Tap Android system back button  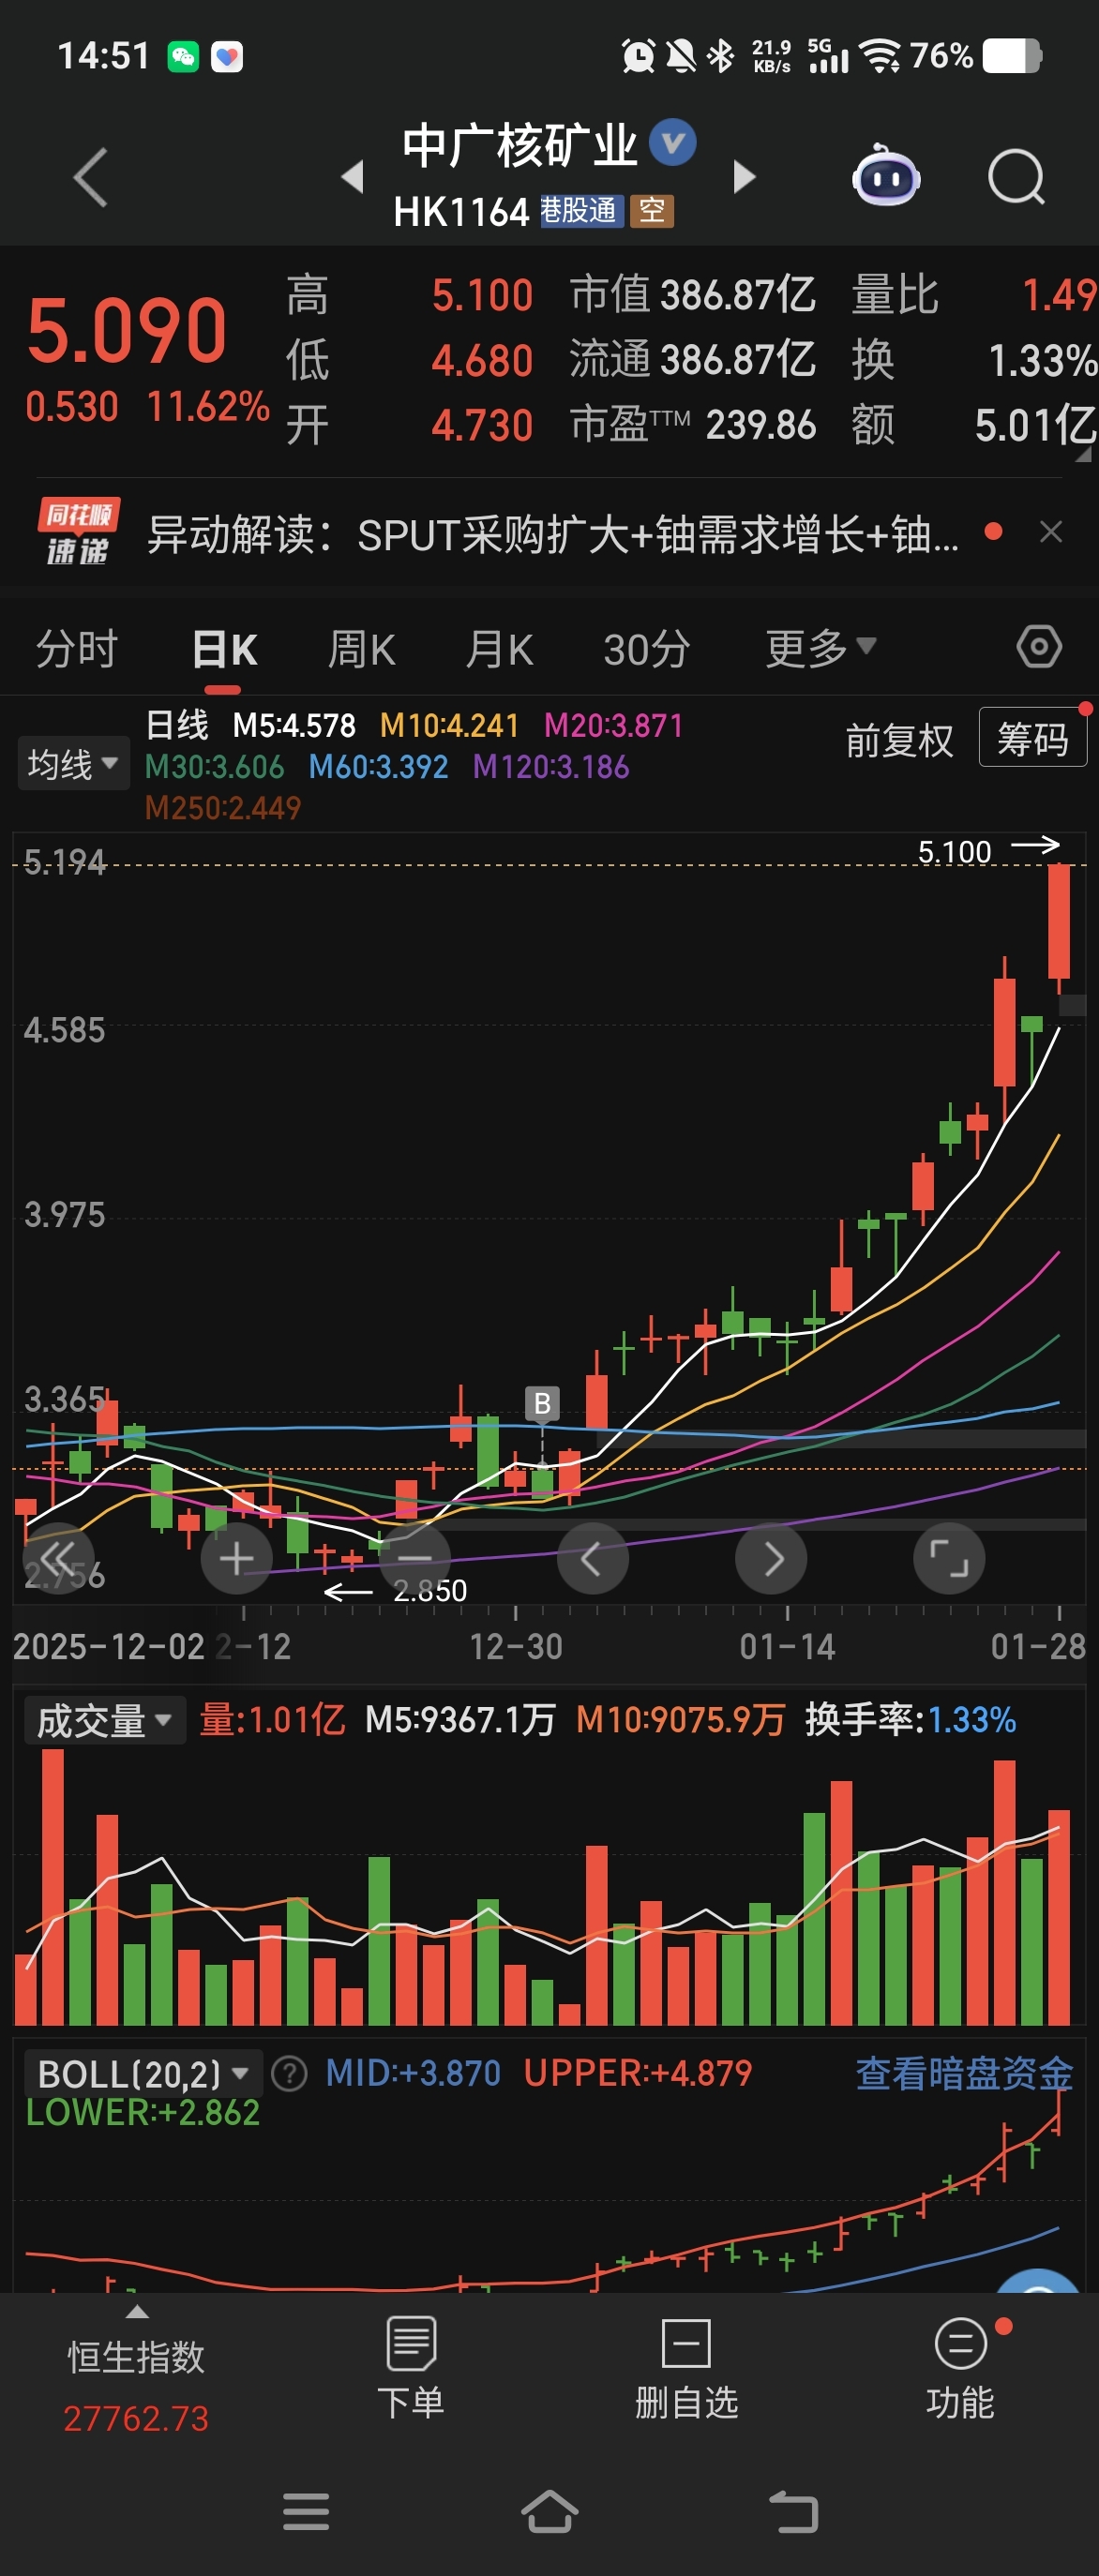(x=794, y=2511)
